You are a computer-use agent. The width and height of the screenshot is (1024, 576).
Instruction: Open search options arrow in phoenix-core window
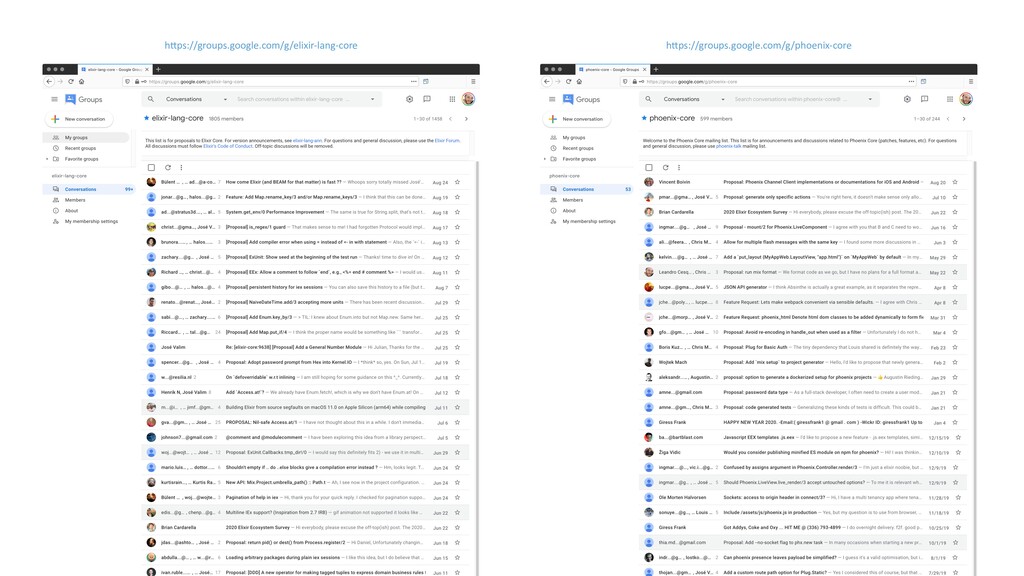pyautogui.click(x=871, y=99)
